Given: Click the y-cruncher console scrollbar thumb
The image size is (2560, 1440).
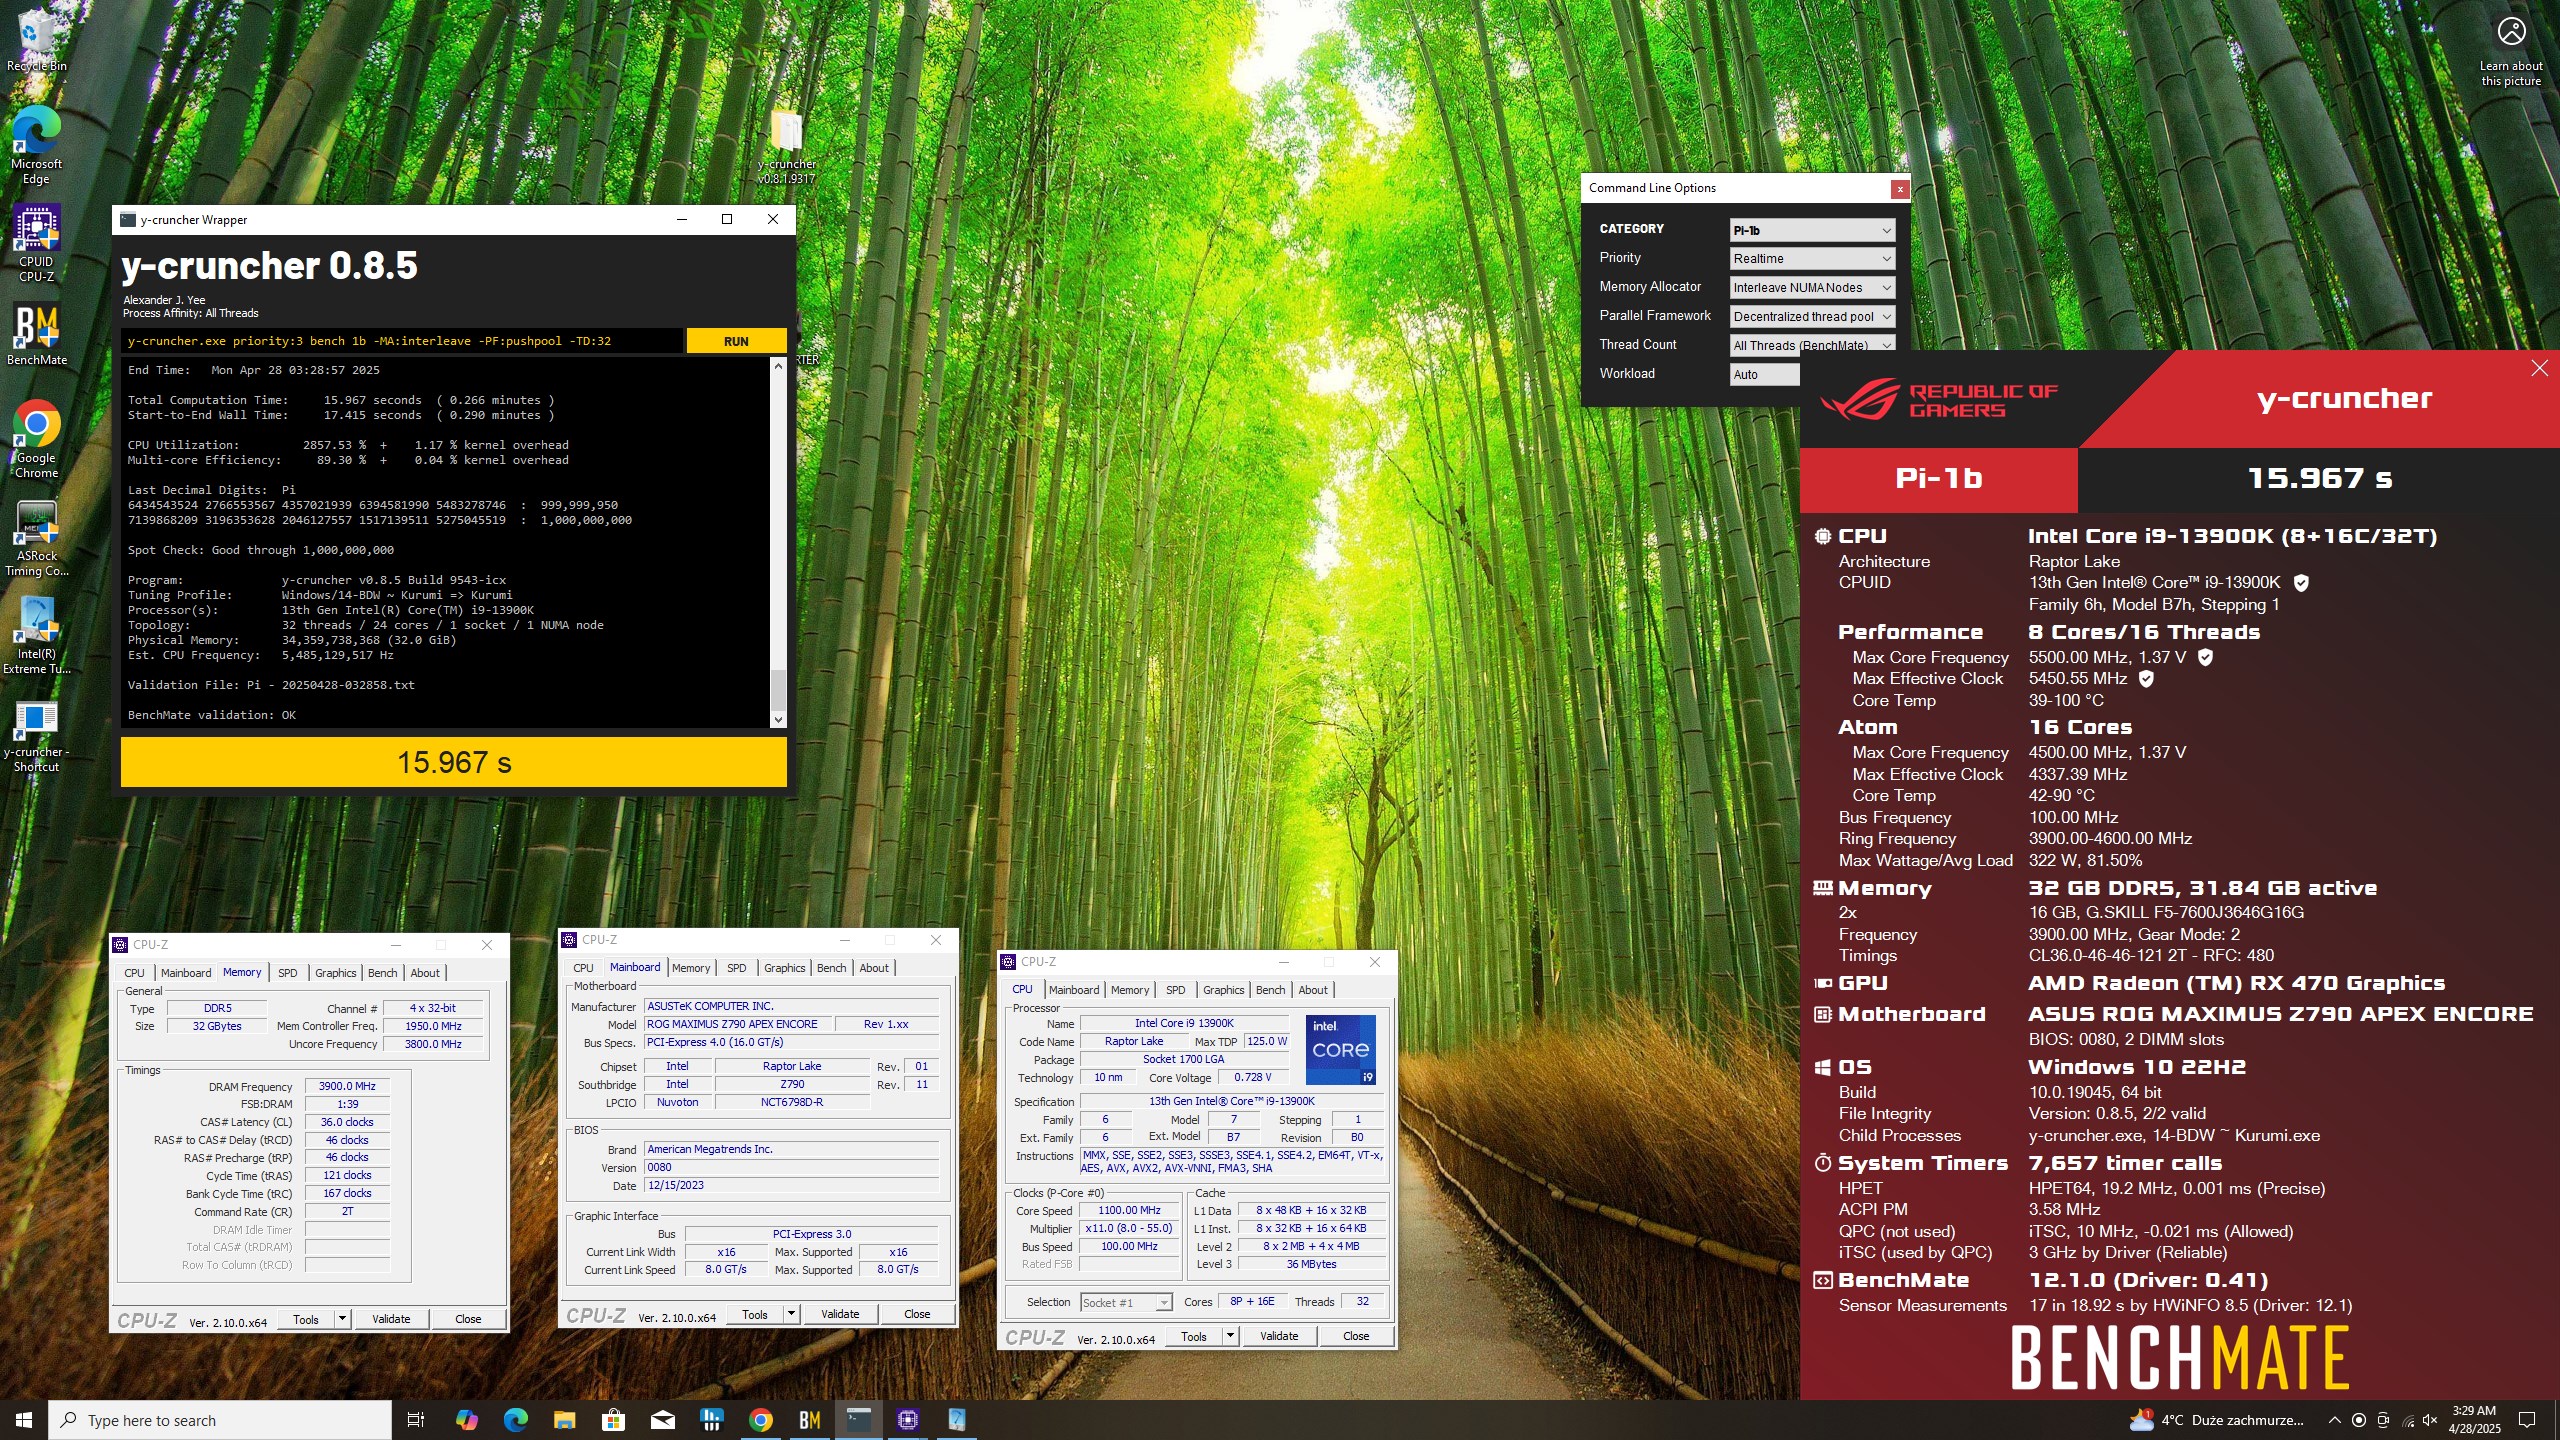Looking at the screenshot, I should tap(778, 689).
